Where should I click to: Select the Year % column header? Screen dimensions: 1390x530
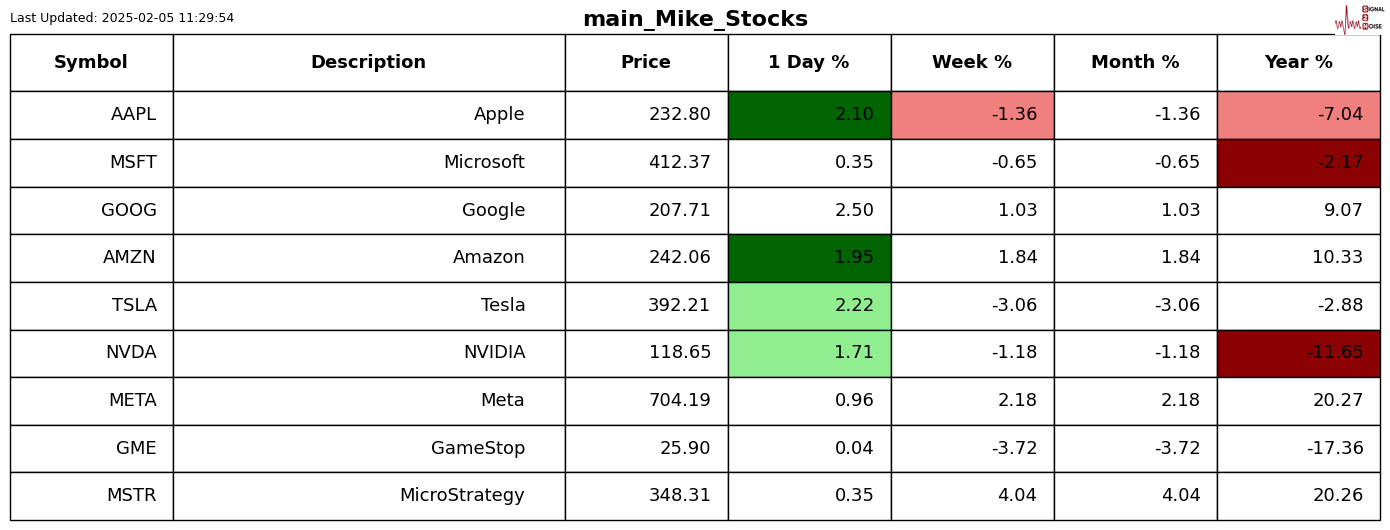point(1298,63)
